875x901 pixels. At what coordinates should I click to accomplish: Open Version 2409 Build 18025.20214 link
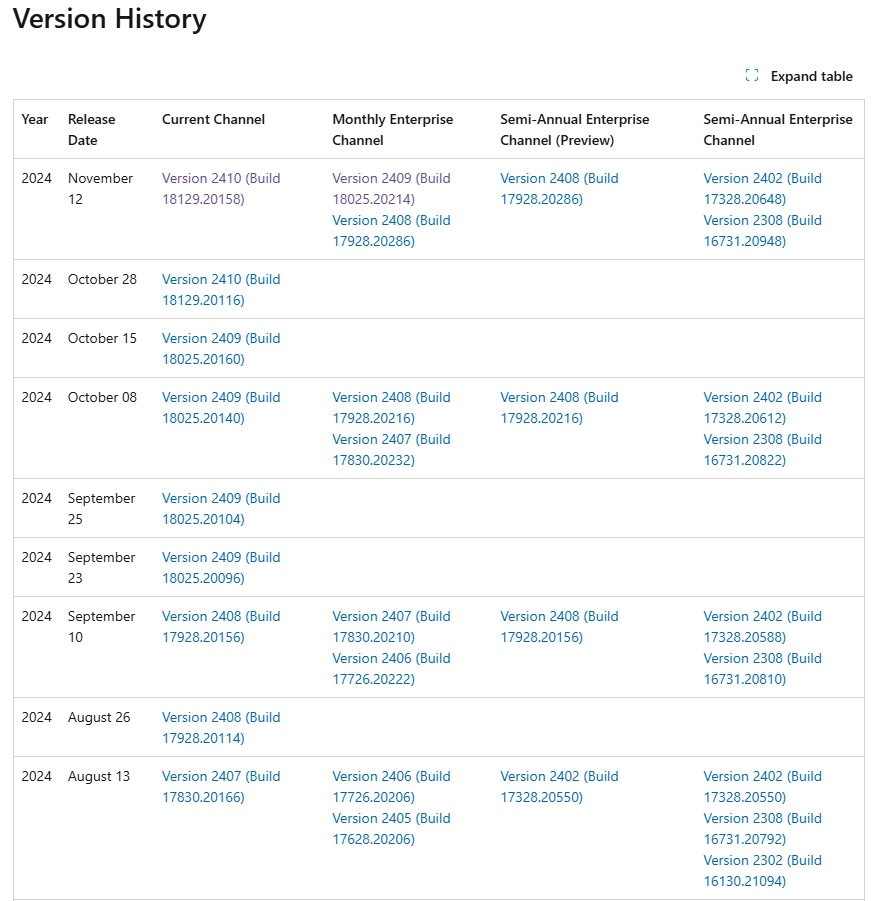[391, 188]
